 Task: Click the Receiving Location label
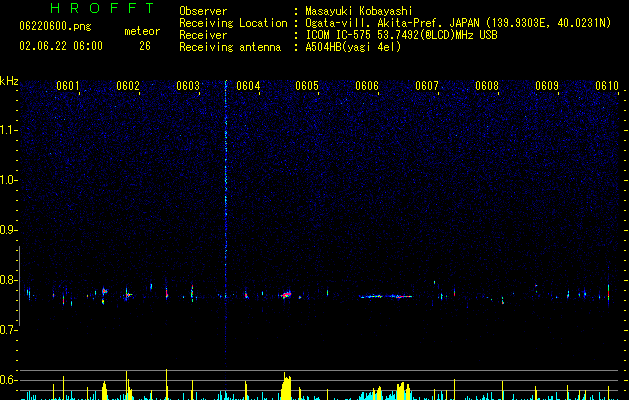pos(233,23)
